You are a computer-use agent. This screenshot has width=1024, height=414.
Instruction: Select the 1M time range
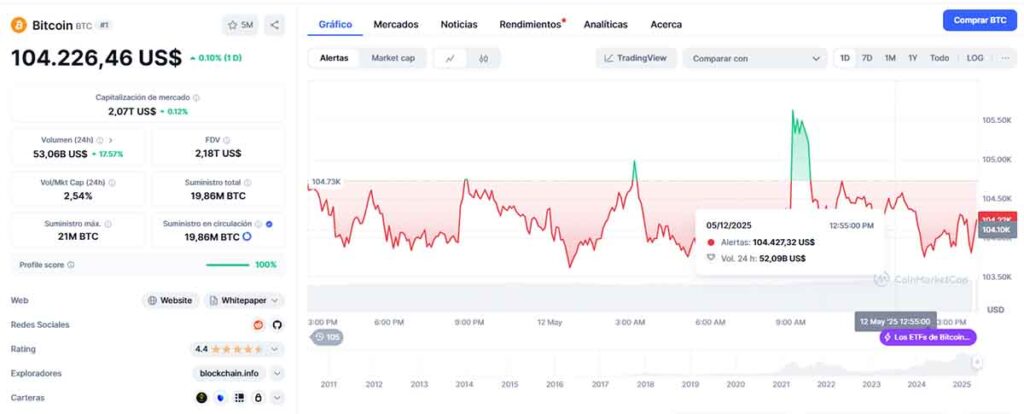point(889,58)
